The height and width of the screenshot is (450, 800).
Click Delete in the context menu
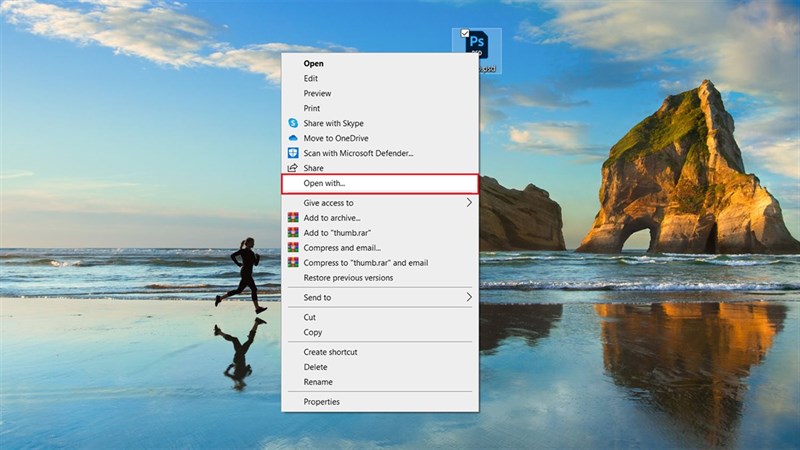tap(315, 367)
